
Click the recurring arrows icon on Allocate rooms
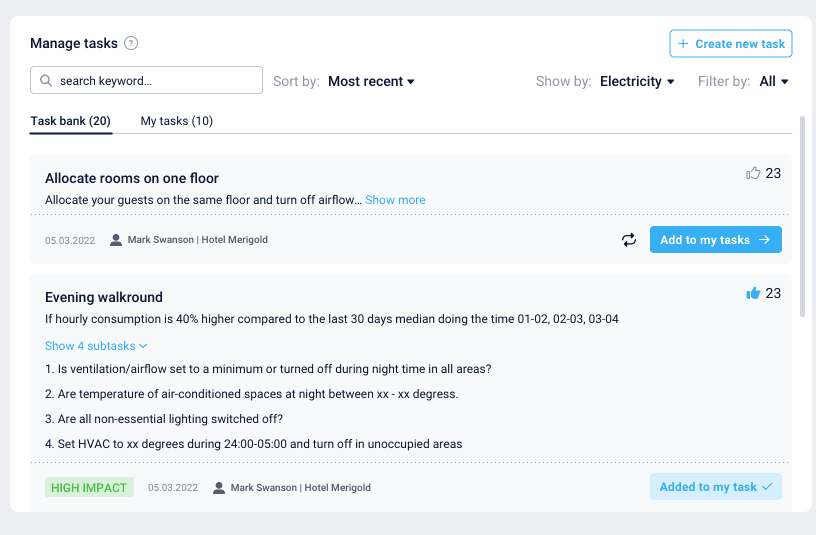629,240
